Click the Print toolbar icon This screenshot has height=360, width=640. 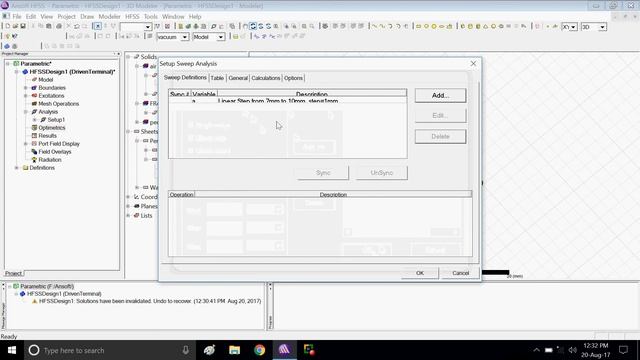[59, 26]
